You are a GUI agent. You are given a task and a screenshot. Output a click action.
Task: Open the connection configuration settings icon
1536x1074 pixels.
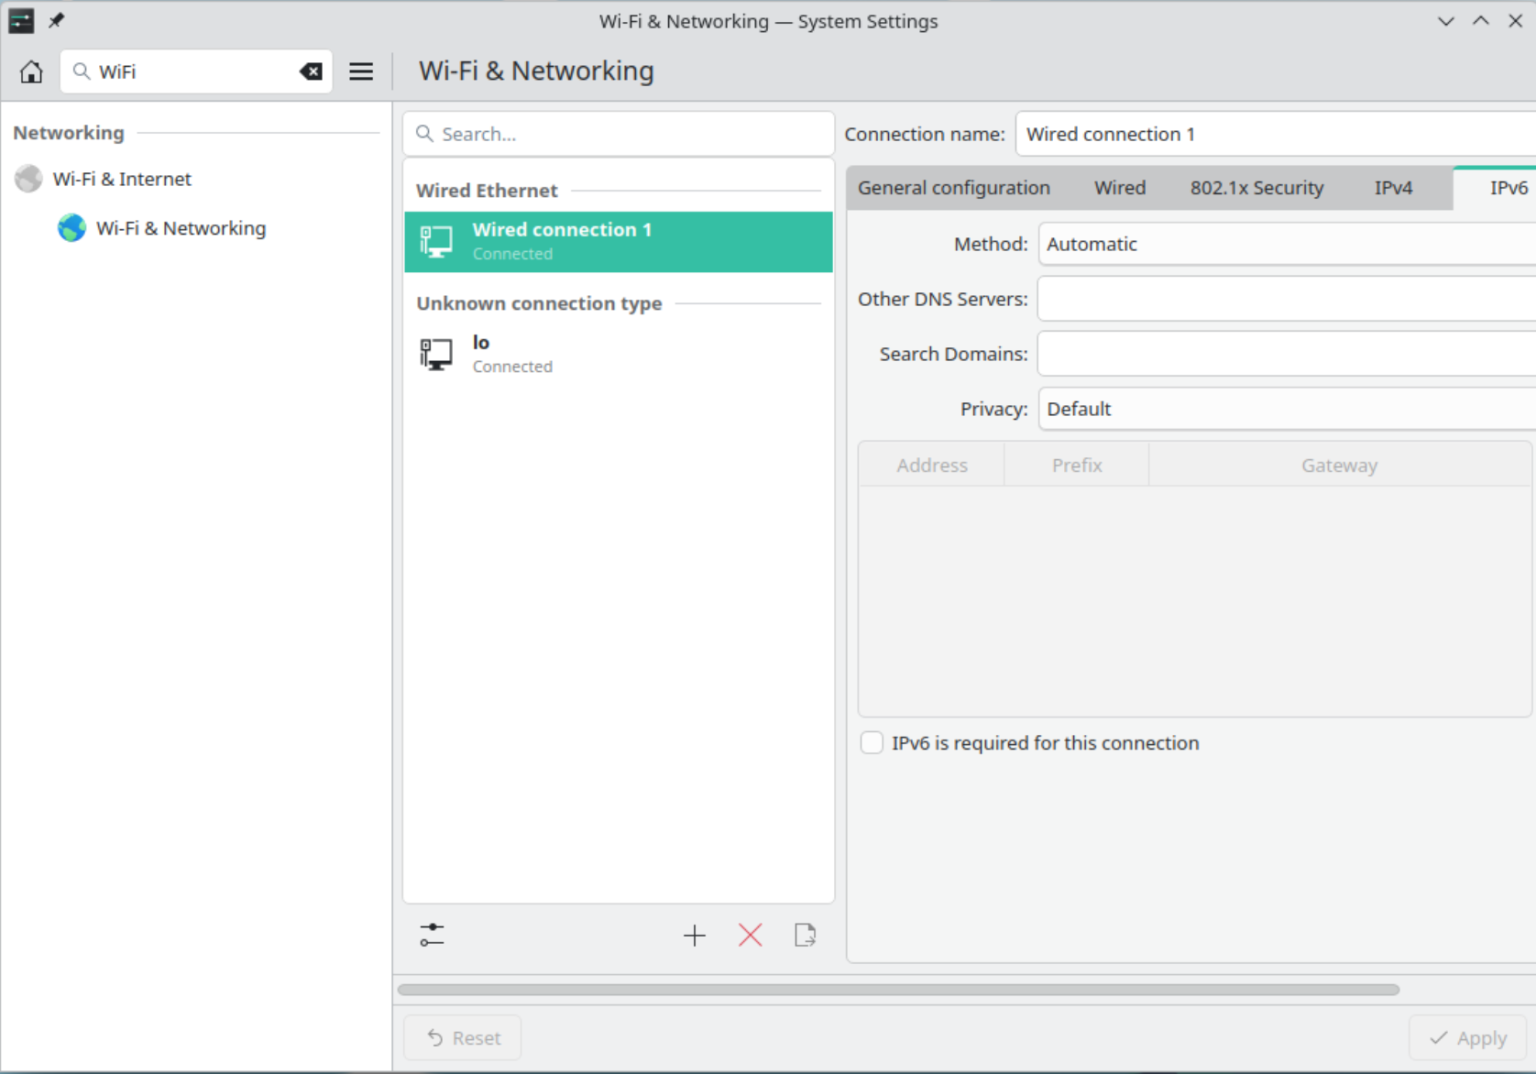[431, 935]
